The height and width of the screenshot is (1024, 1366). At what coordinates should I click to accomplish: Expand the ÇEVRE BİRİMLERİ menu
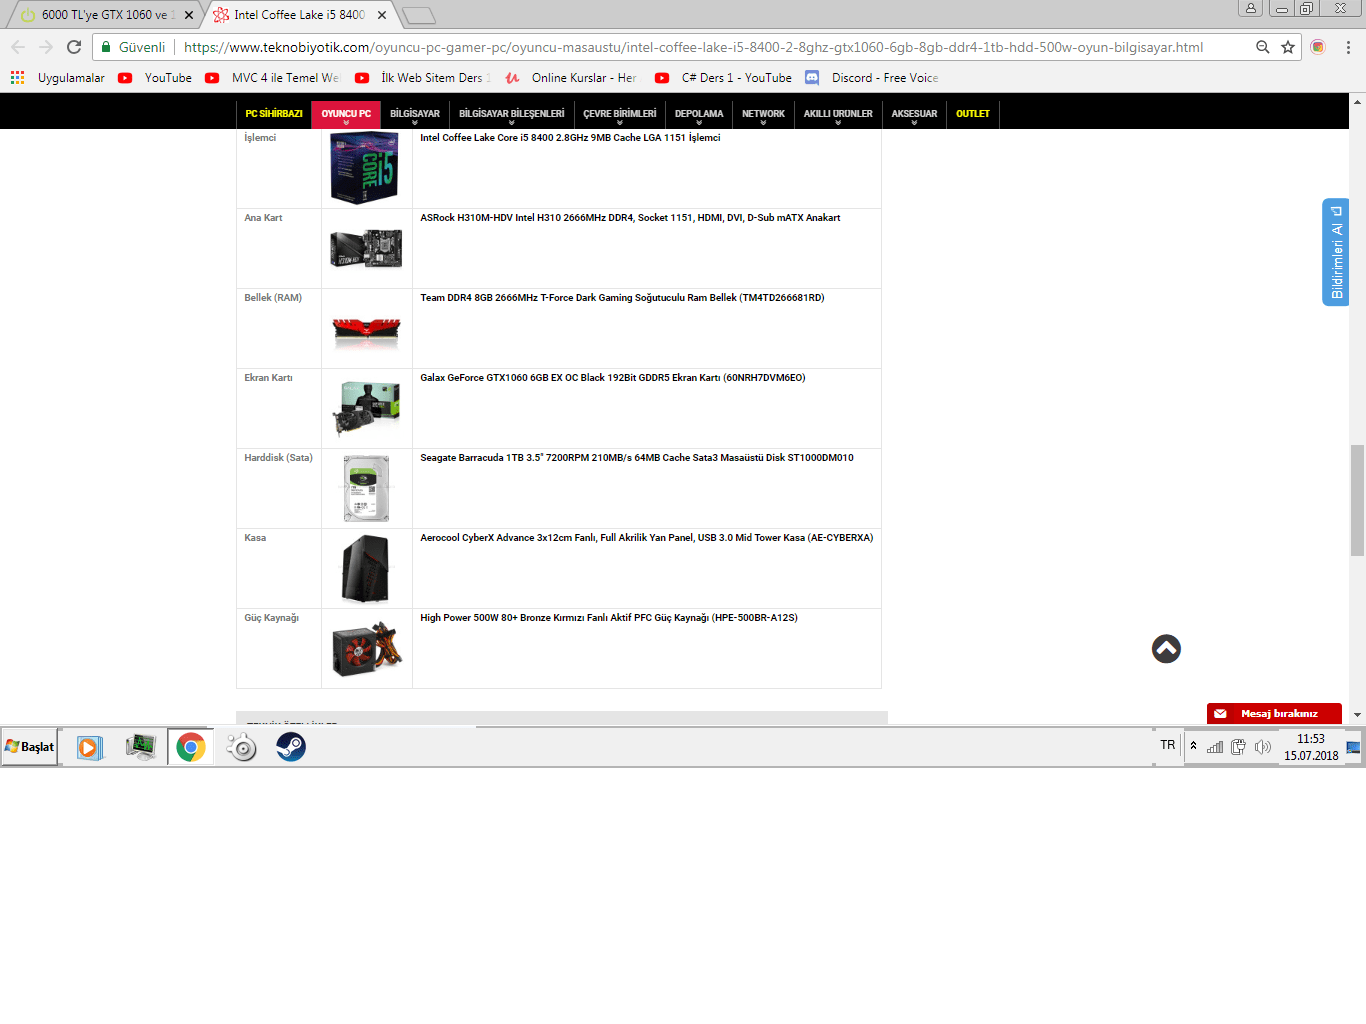click(620, 114)
